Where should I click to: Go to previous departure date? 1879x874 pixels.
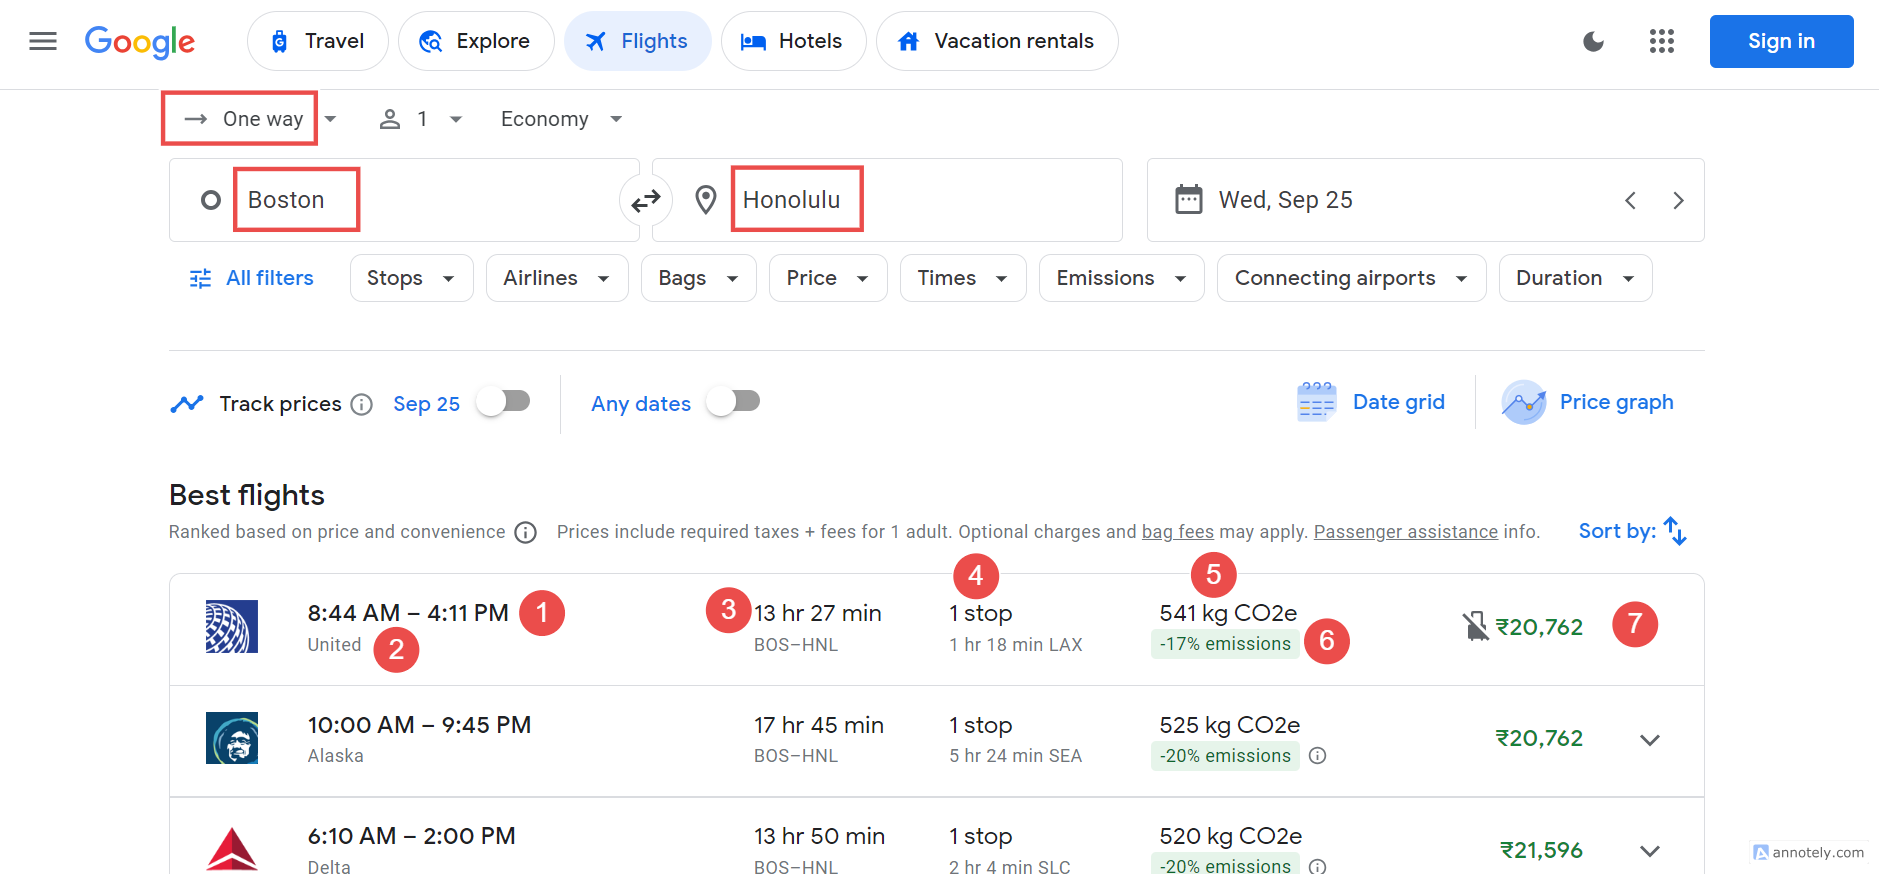pyautogui.click(x=1630, y=200)
